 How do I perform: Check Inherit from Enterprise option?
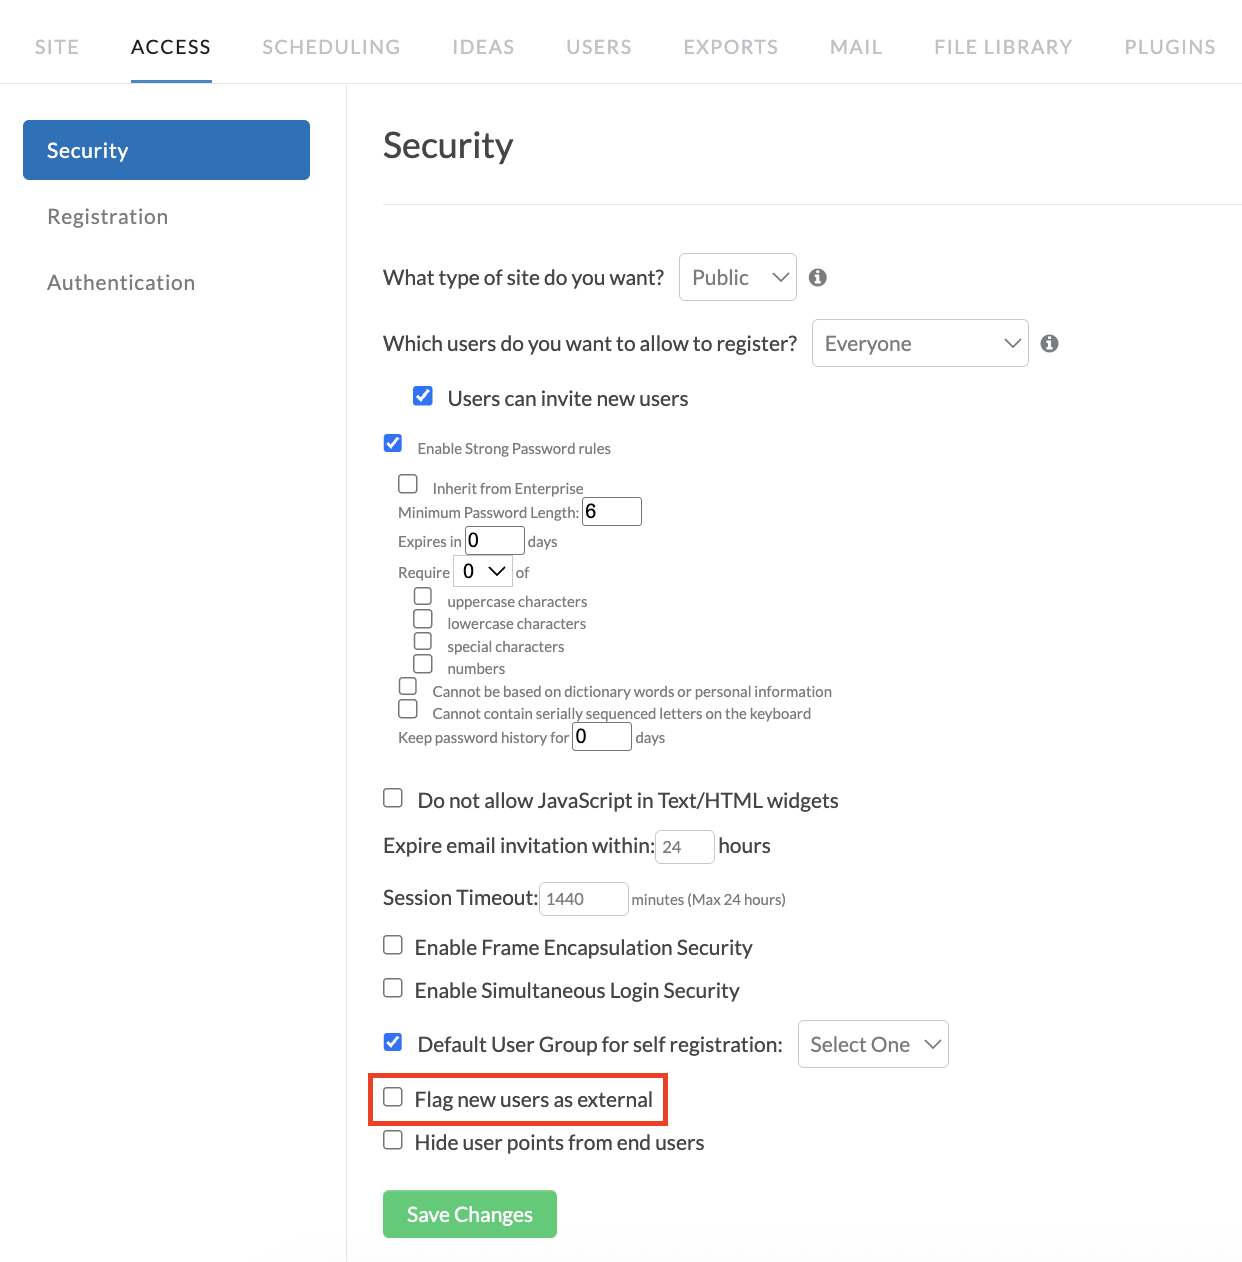(408, 484)
